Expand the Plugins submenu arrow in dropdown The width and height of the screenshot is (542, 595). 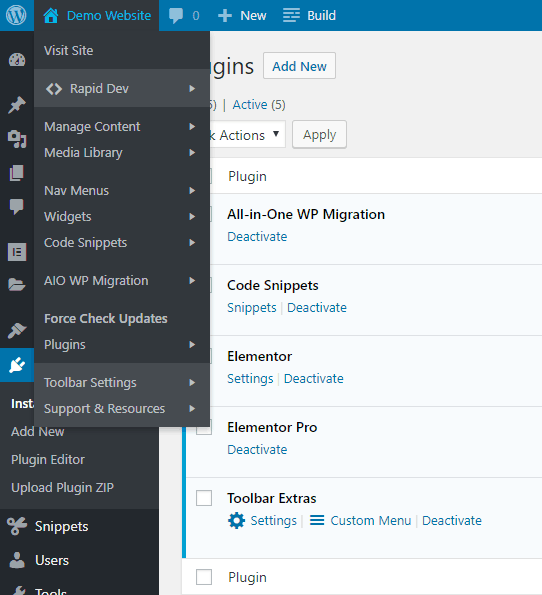[192, 345]
